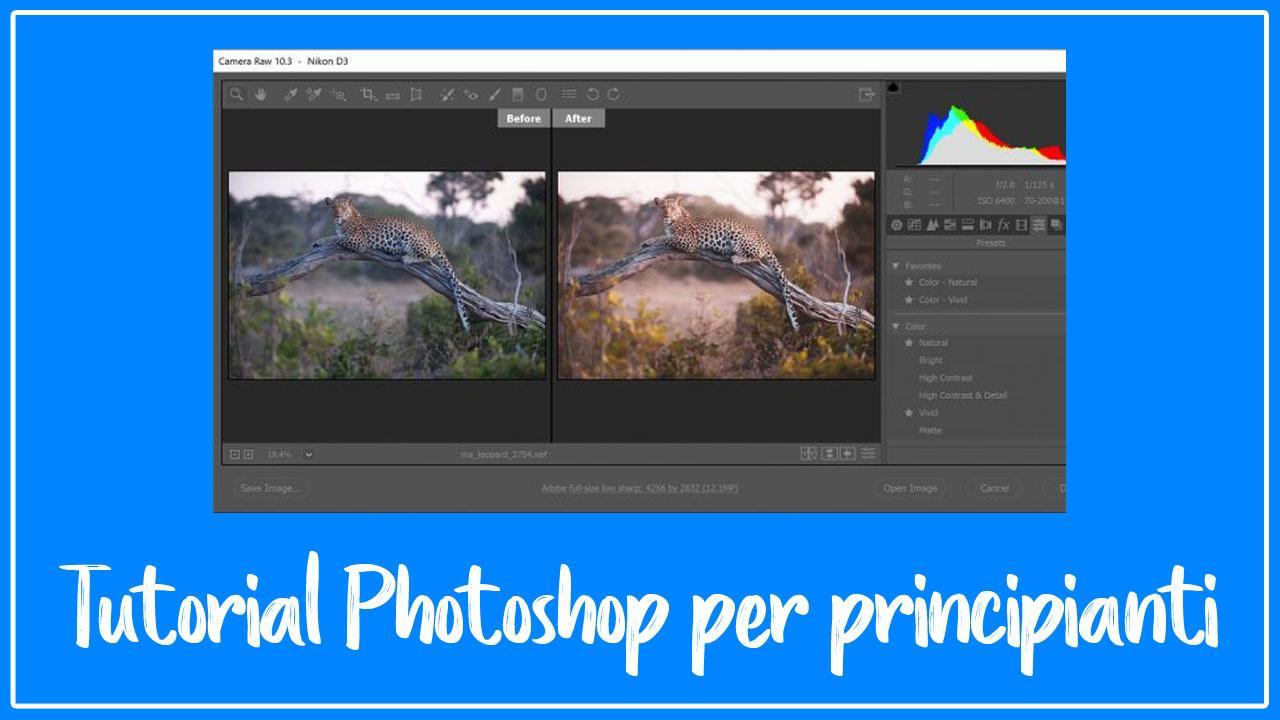Rotate image counterclockwise
Viewport: 1280px width, 720px height.
pos(592,94)
